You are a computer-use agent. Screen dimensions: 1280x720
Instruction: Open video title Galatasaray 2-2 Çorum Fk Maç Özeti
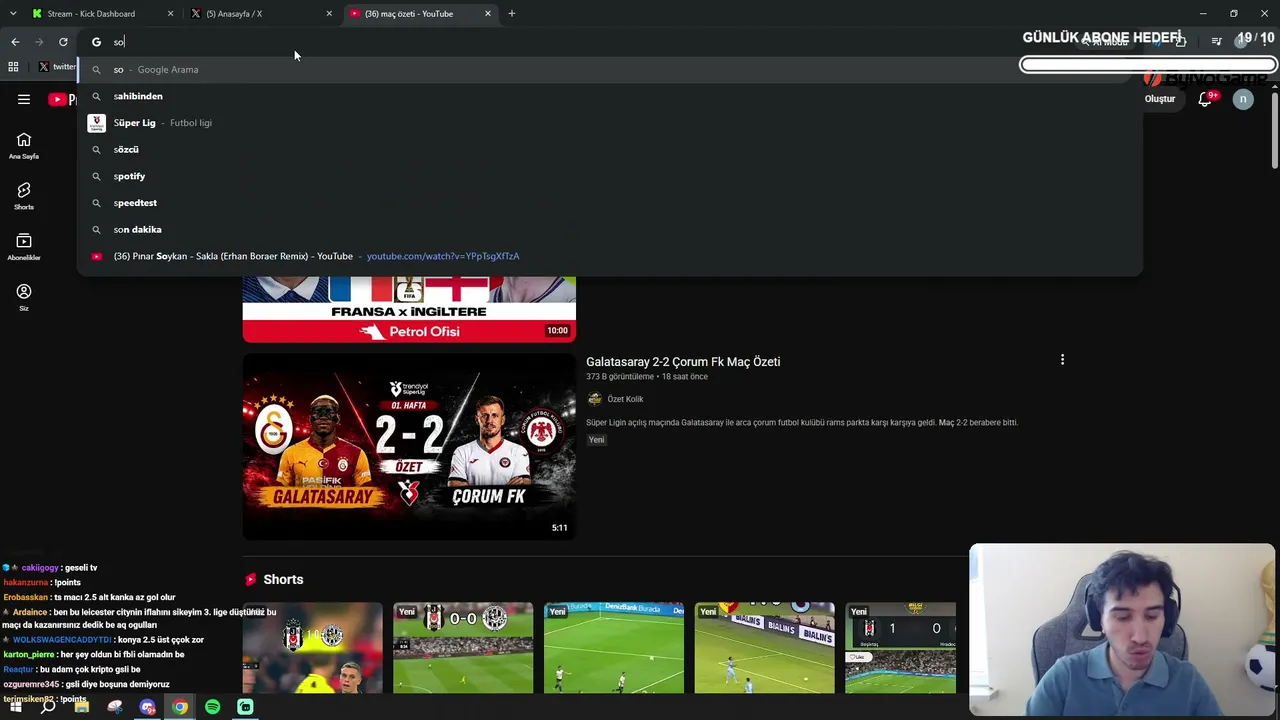(x=683, y=362)
